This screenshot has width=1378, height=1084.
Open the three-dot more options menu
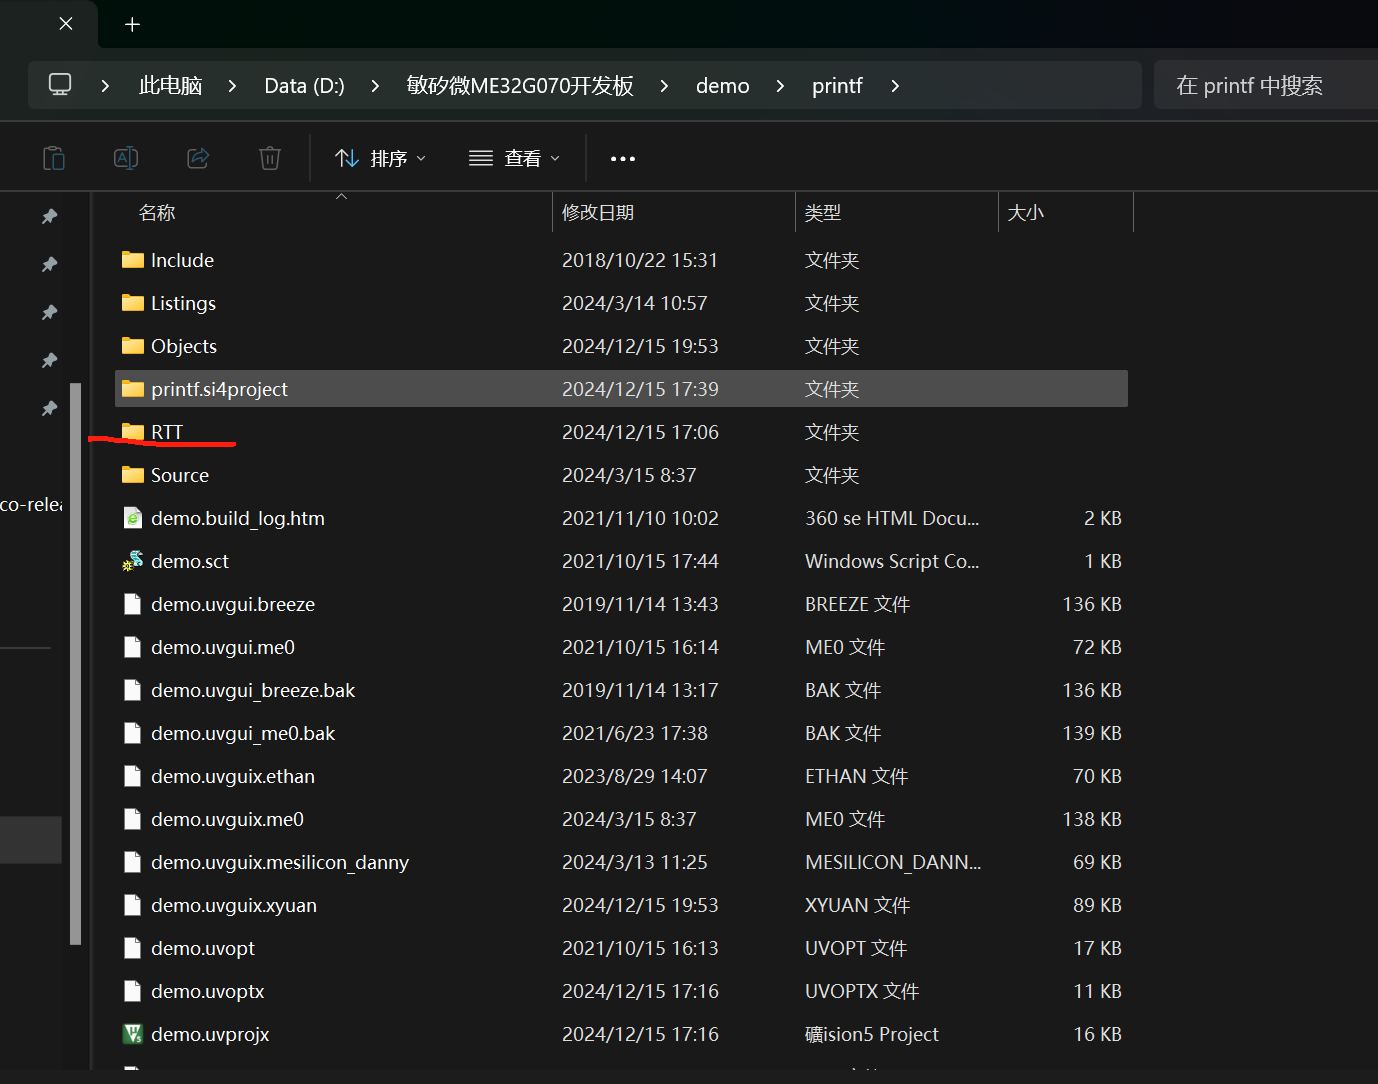coord(623,159)
